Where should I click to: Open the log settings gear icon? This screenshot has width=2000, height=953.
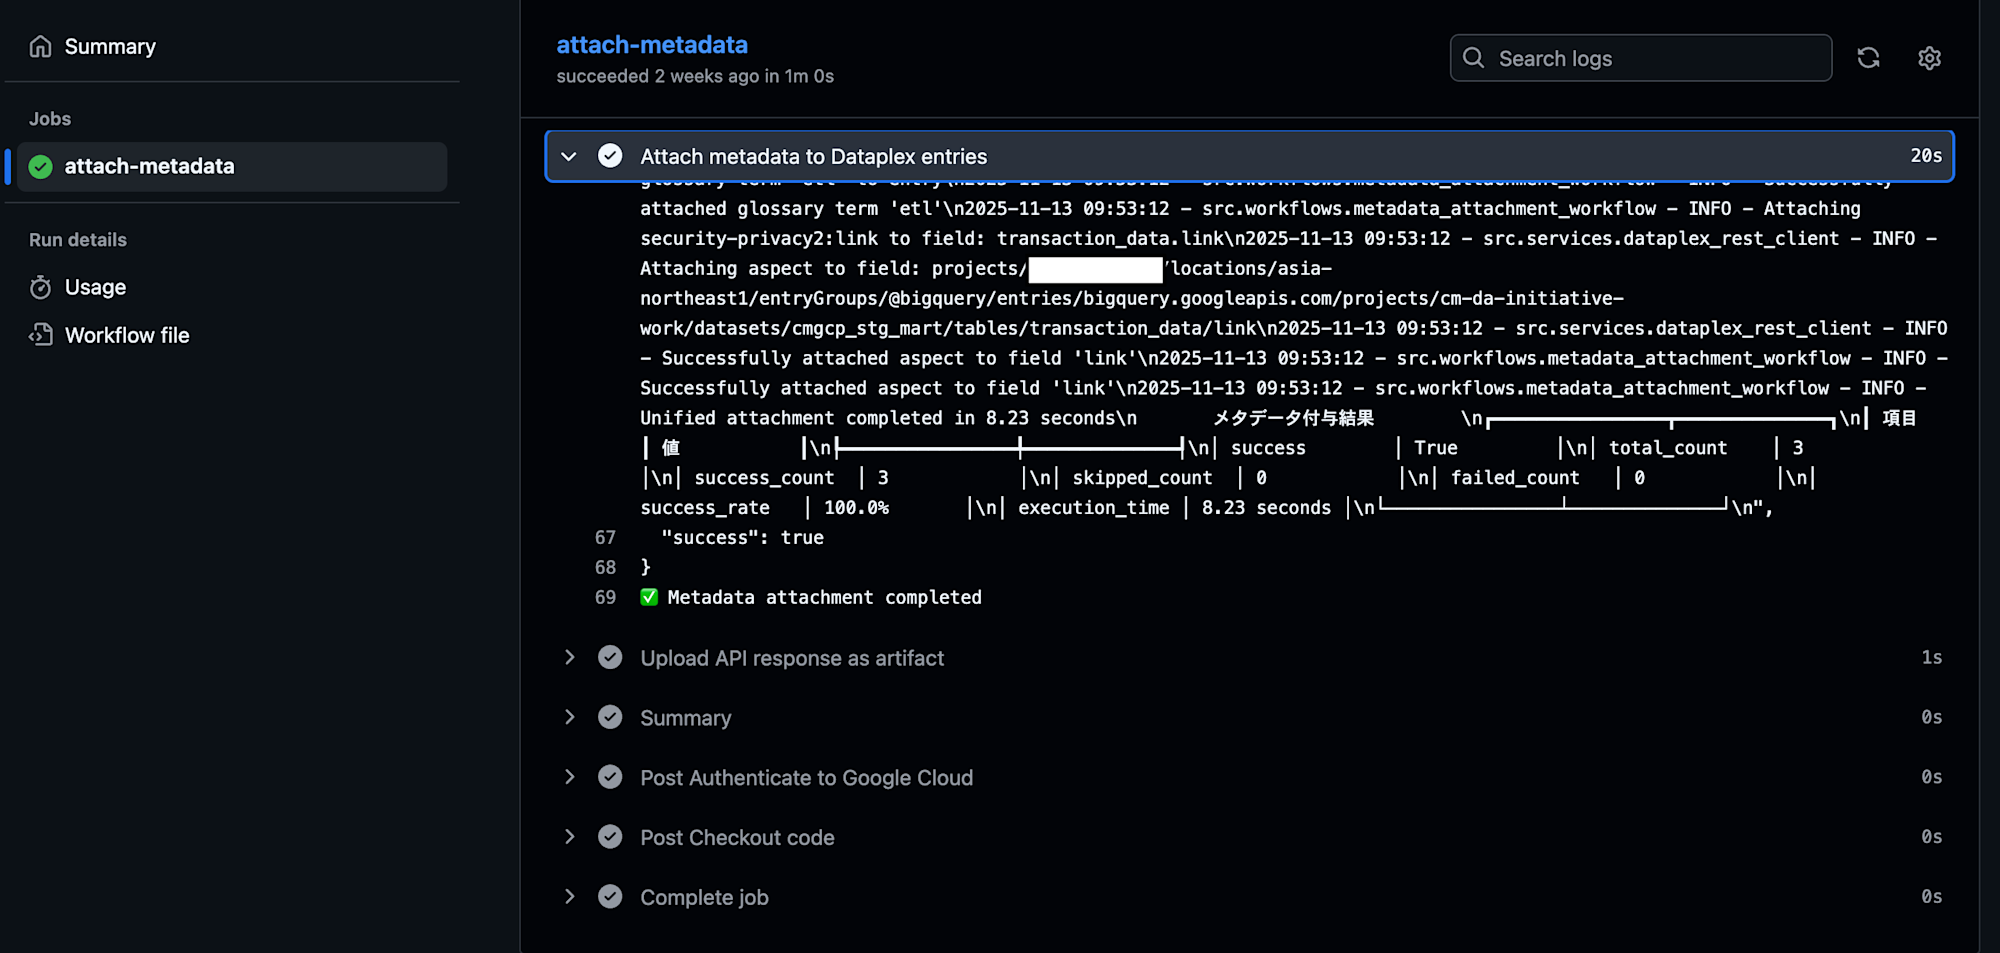pos(1929,58)
